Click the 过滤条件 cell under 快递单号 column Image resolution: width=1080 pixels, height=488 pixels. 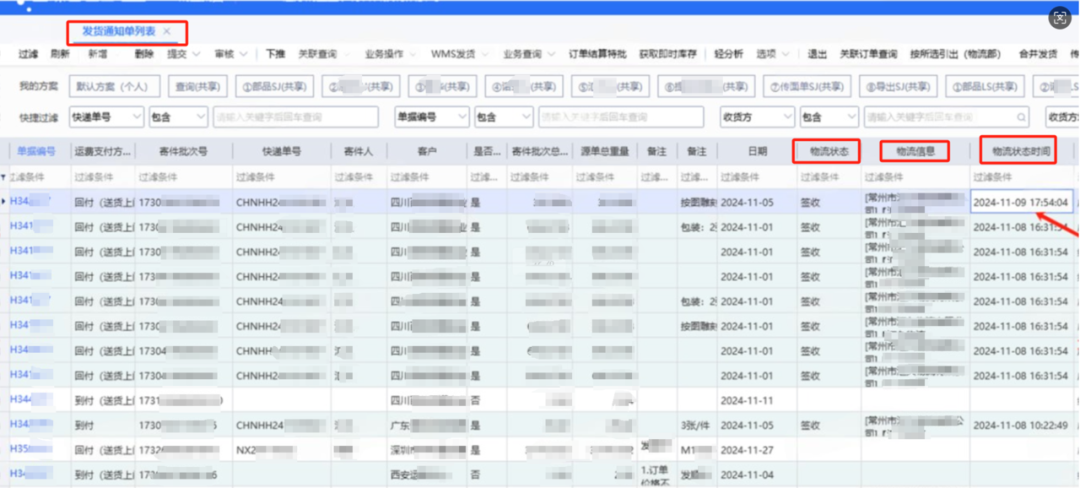click(x=281, y=177)
